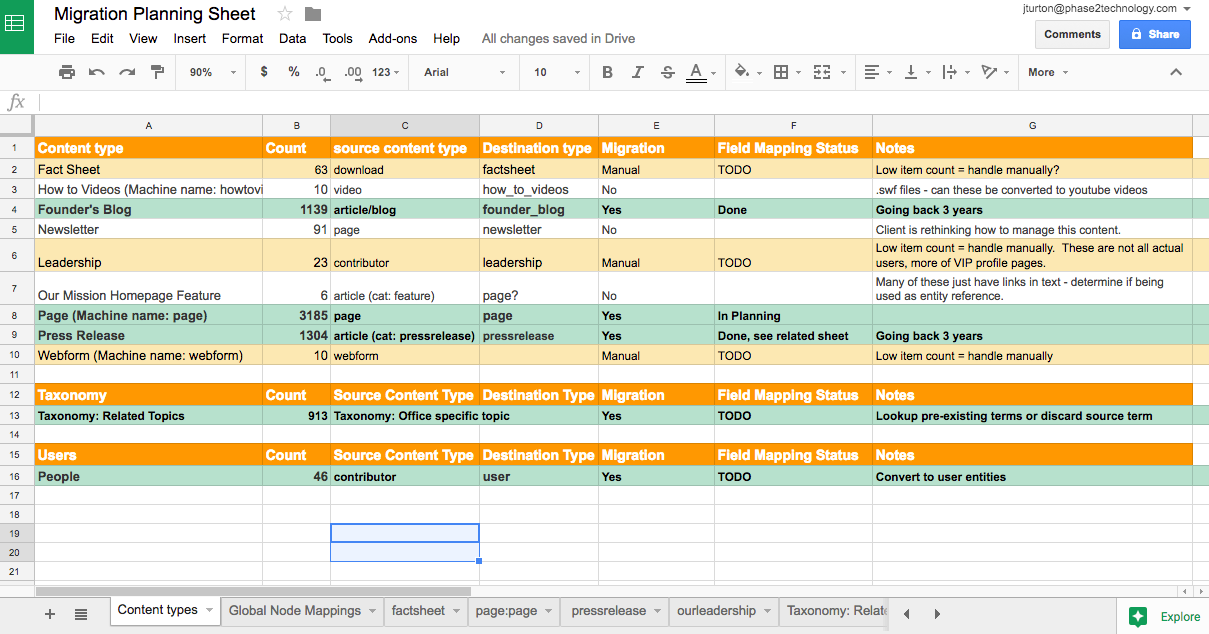Open the cell borders tool
The image size is (1209, 634).
click(x=781, y=72)
